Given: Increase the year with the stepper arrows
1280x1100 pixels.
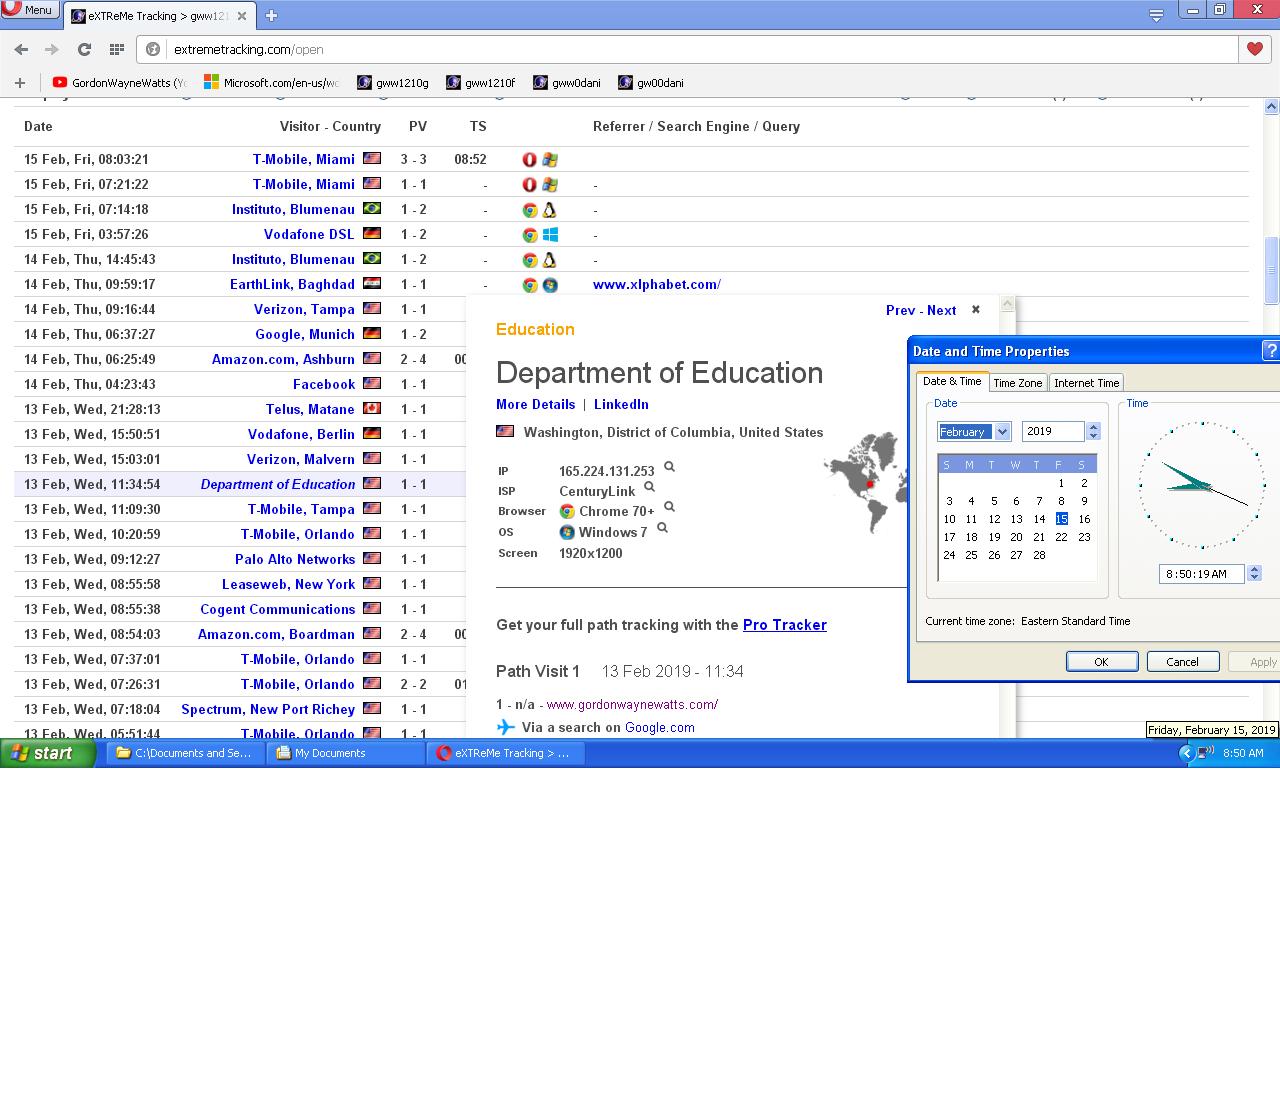Looking at the screenshot, I should [x=1093, y=427].
